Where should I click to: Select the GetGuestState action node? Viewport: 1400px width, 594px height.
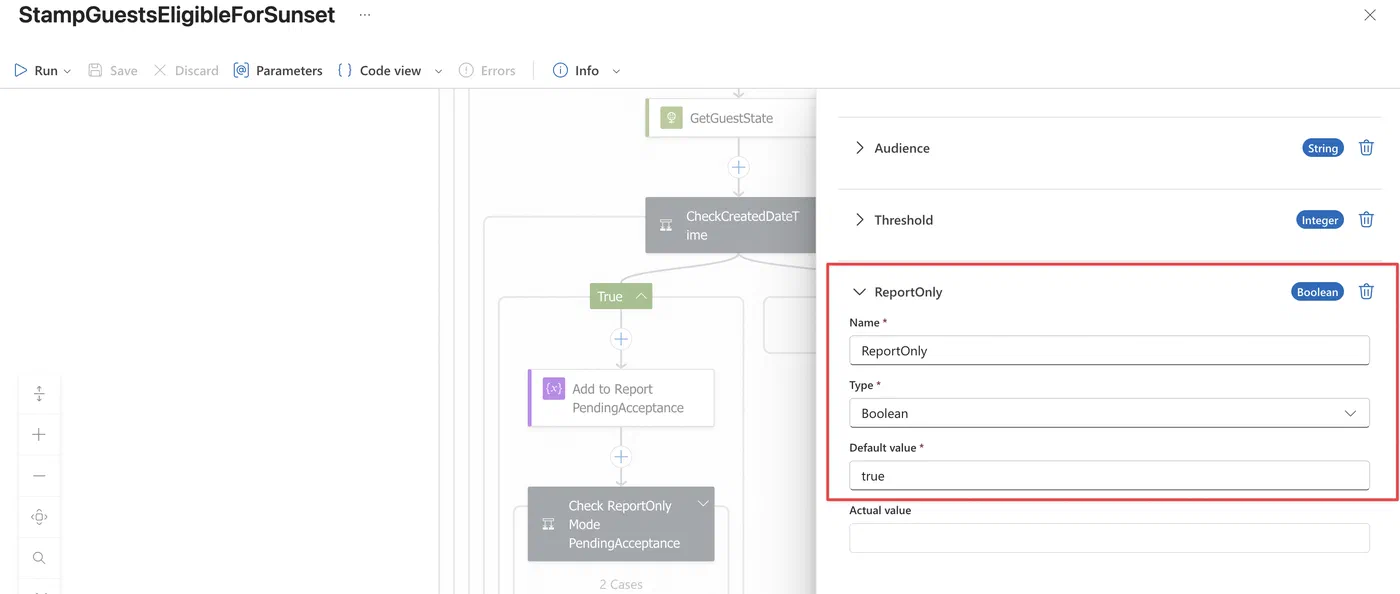coord(731,118)
